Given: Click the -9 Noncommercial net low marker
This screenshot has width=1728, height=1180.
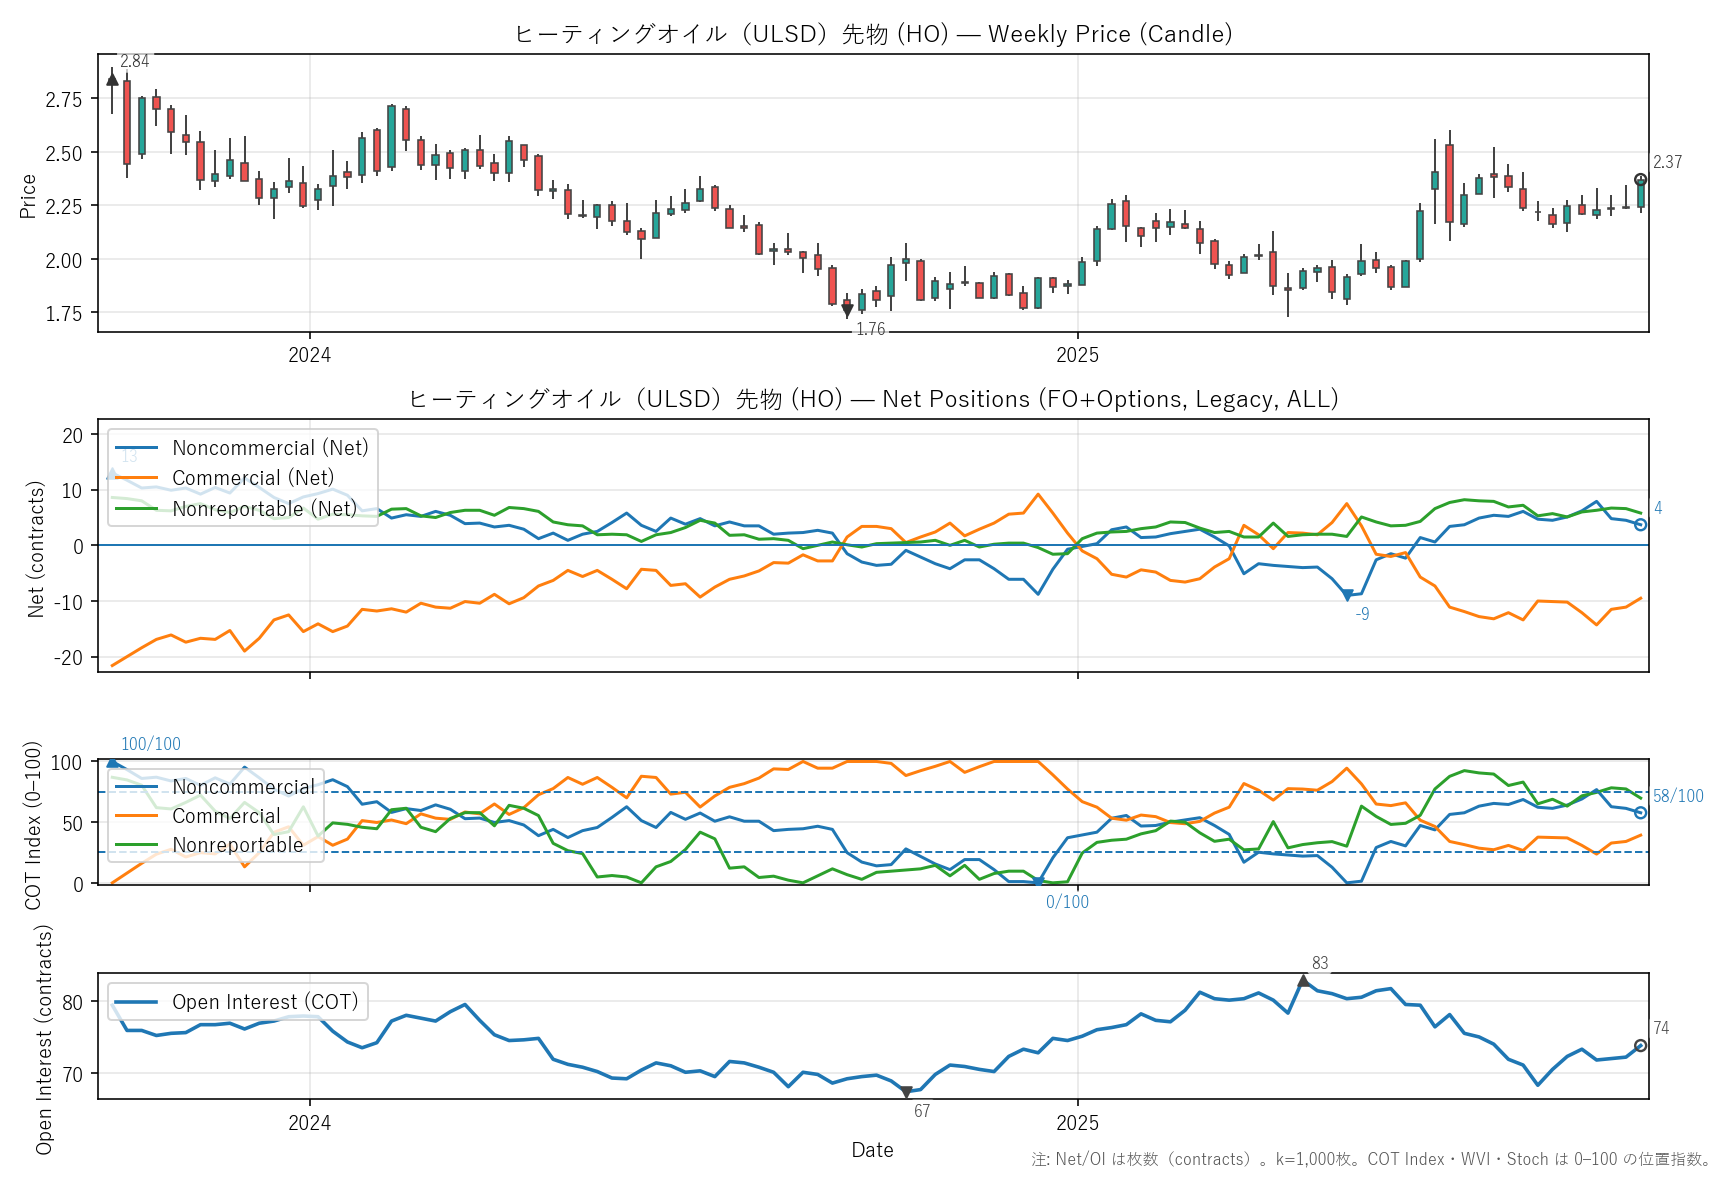Looking at the screenshot, I should click(1347, 595).
